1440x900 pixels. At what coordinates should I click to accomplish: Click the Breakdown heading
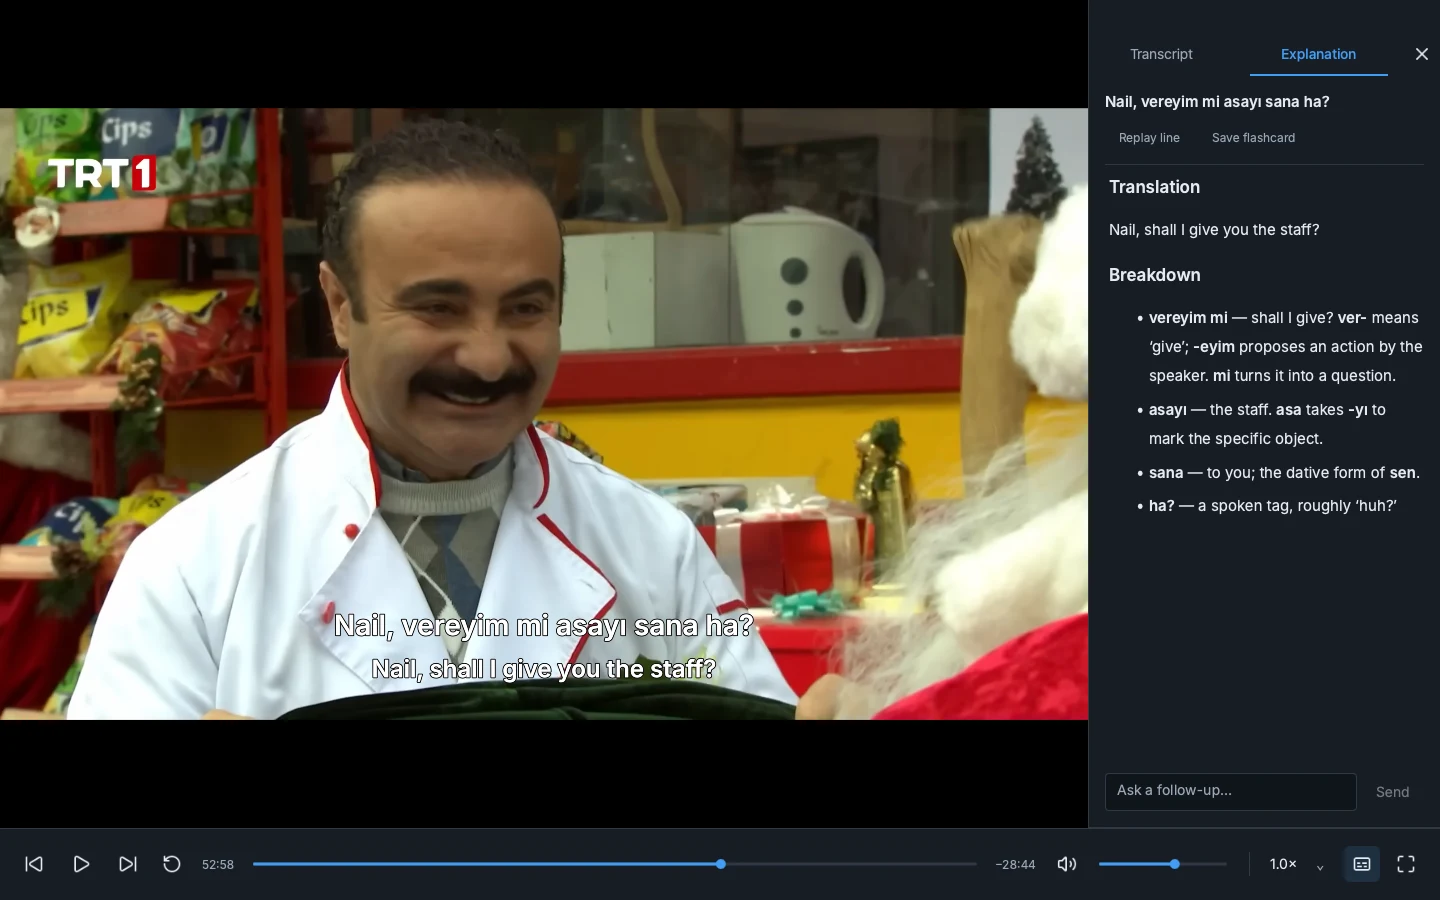(1154, 275)
